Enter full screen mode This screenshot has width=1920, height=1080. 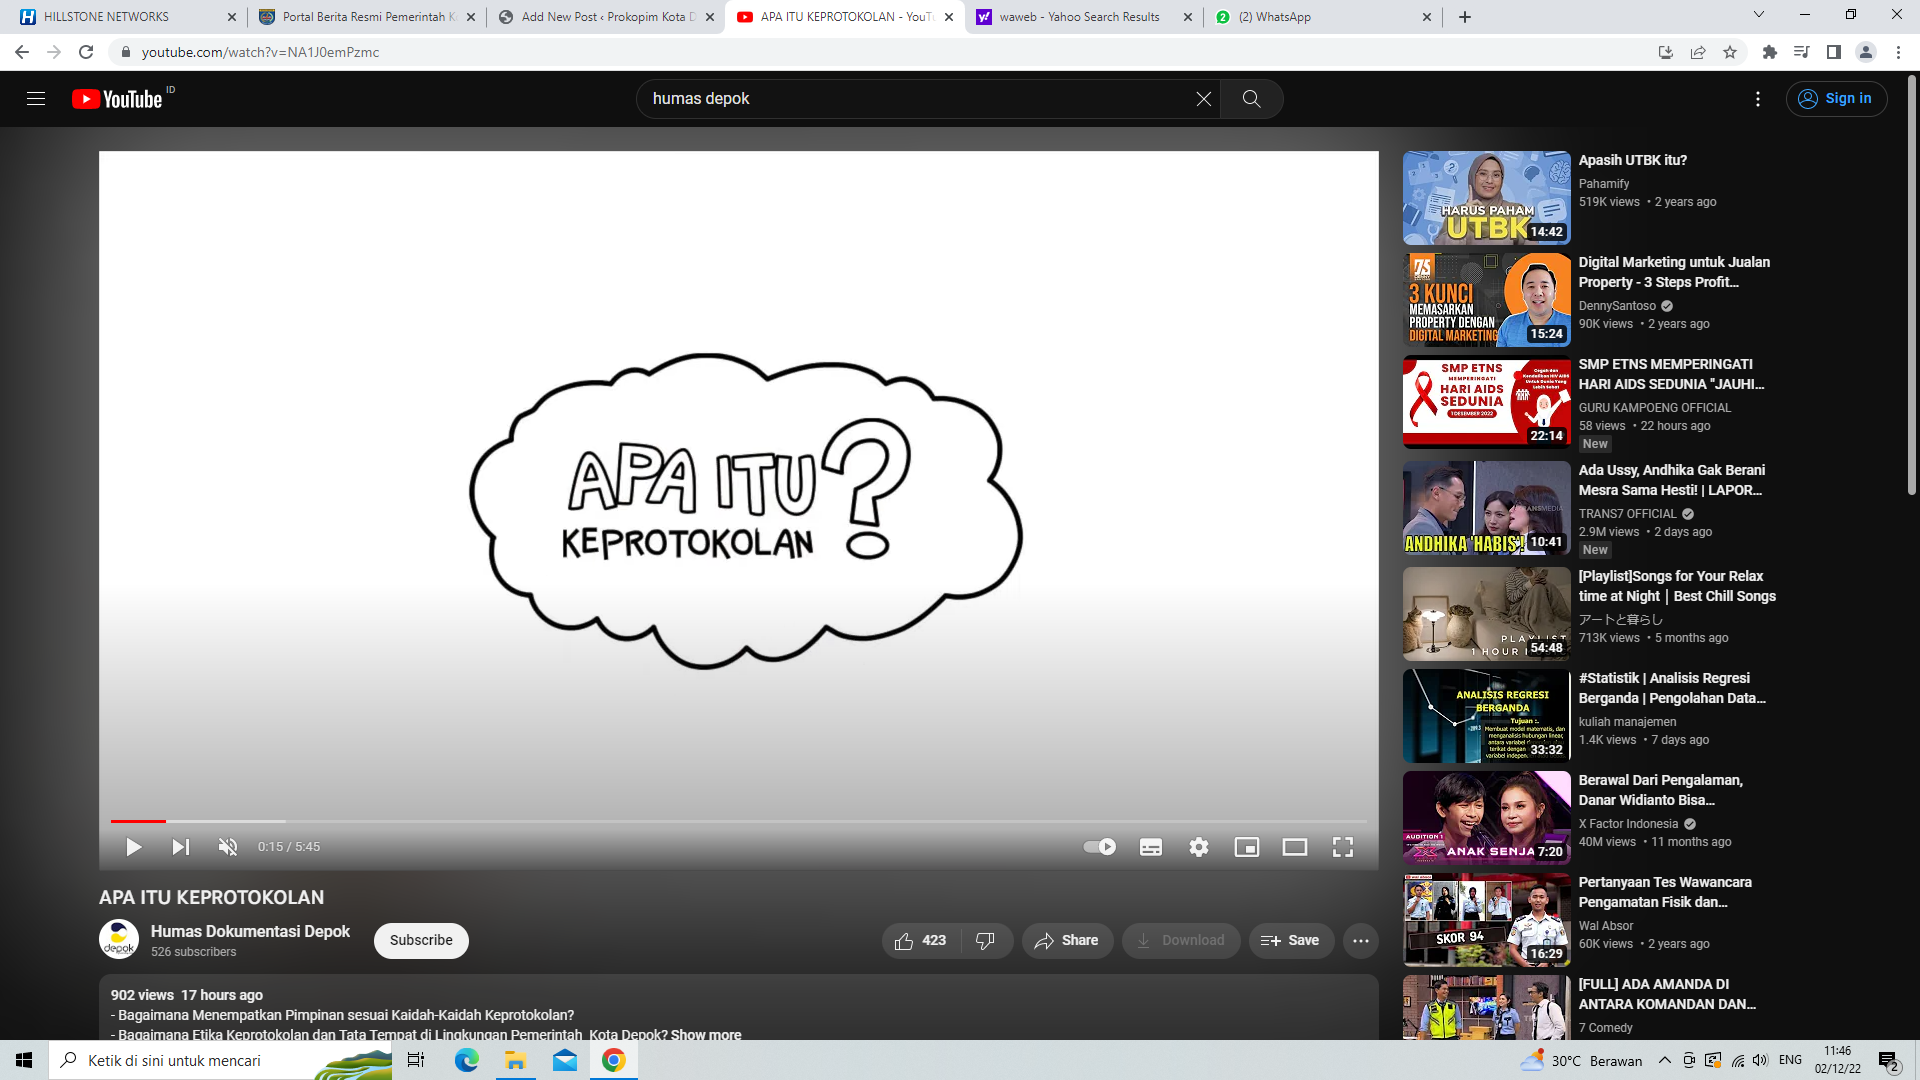1343,847
